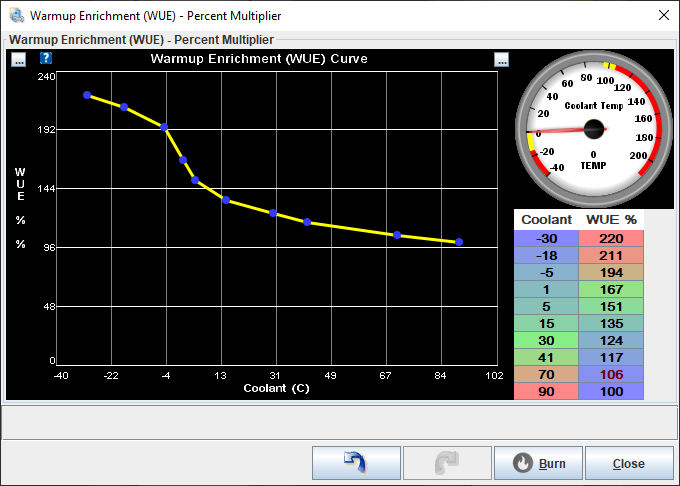The width and height of the screenshot is (680, 486).
Task: Select WUE % cell 194
Action: (x=611, y=272)
